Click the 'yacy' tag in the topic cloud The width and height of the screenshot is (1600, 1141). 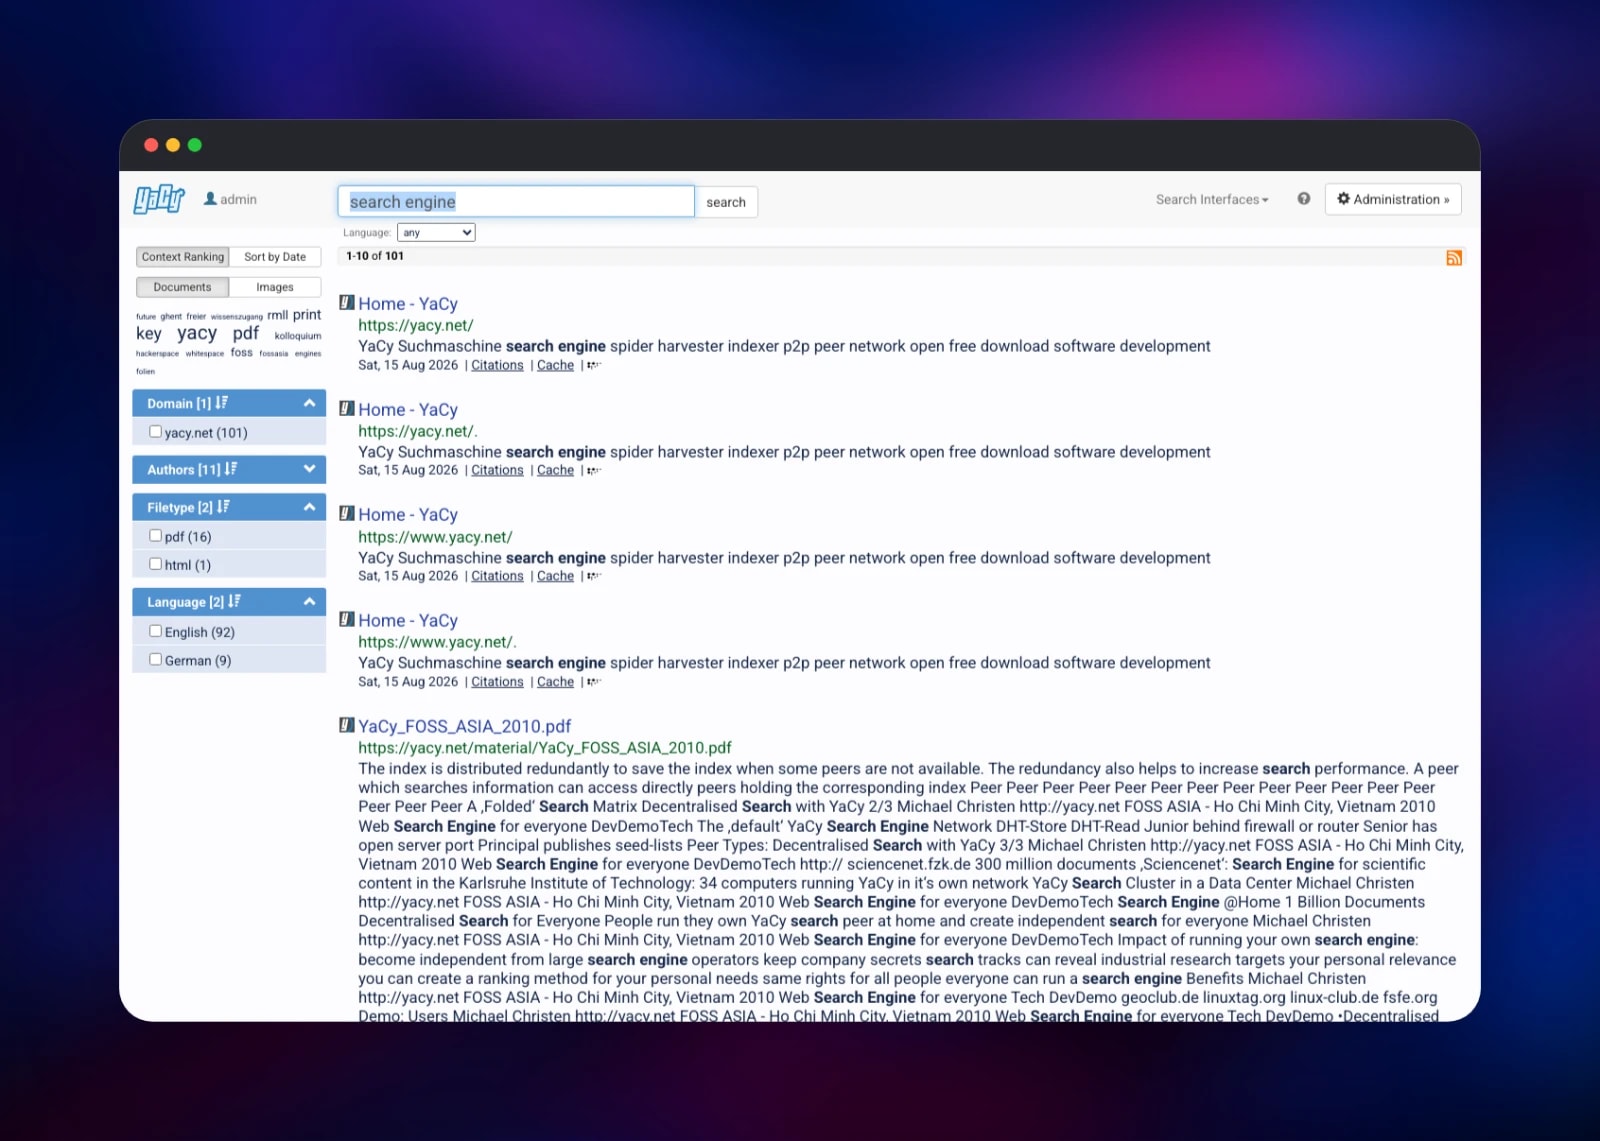point(197,333)
